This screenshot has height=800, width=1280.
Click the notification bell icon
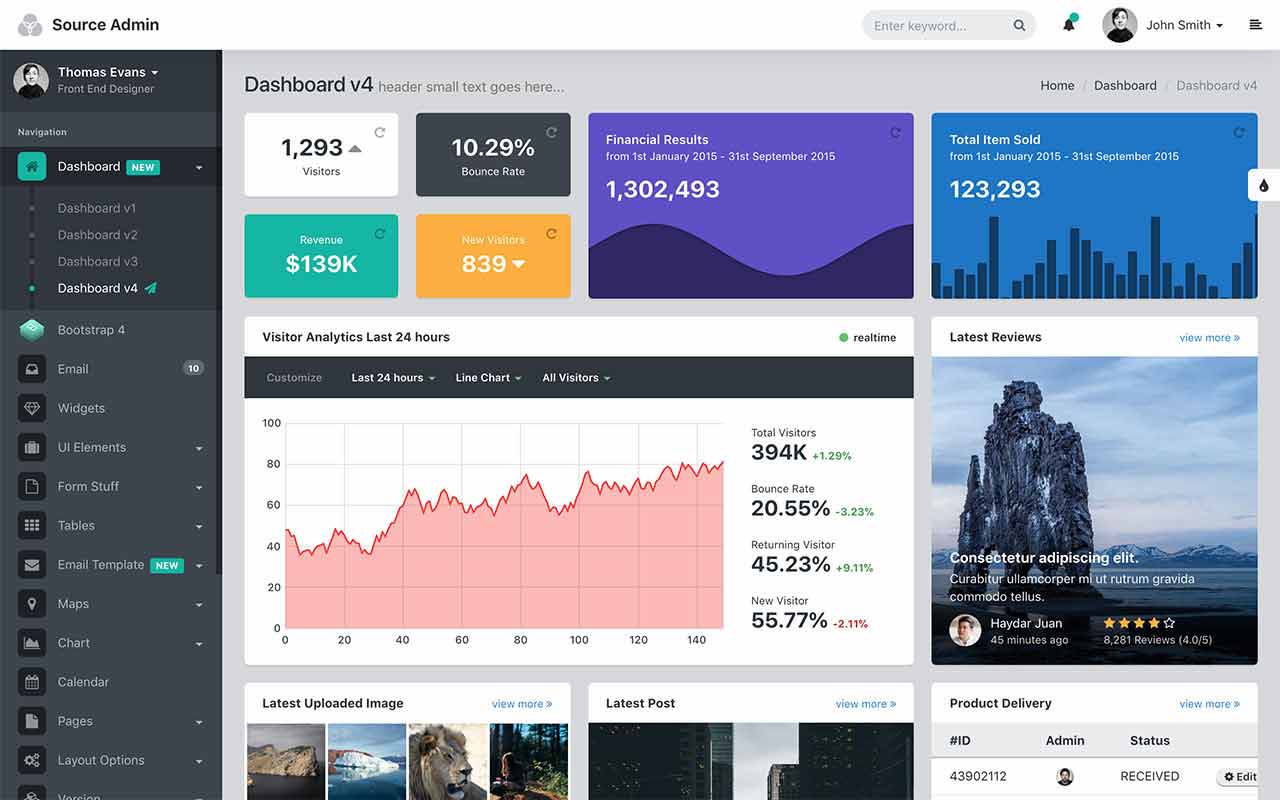click(1069, 25)
